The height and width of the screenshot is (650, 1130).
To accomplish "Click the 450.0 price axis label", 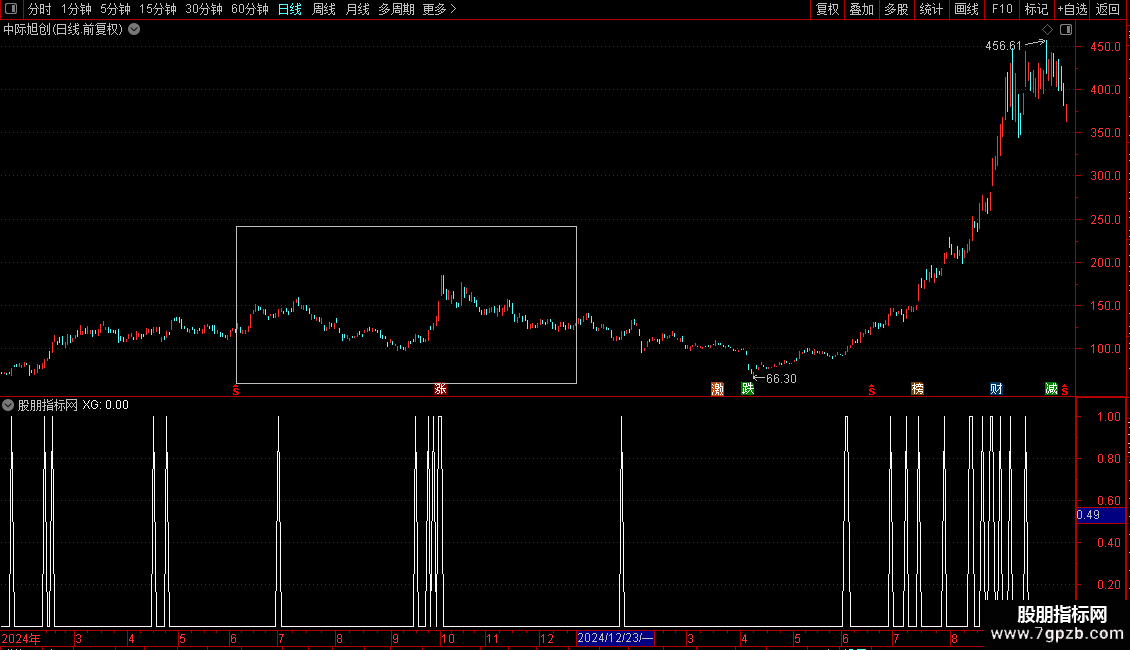I will click(x=1105, y=46).
